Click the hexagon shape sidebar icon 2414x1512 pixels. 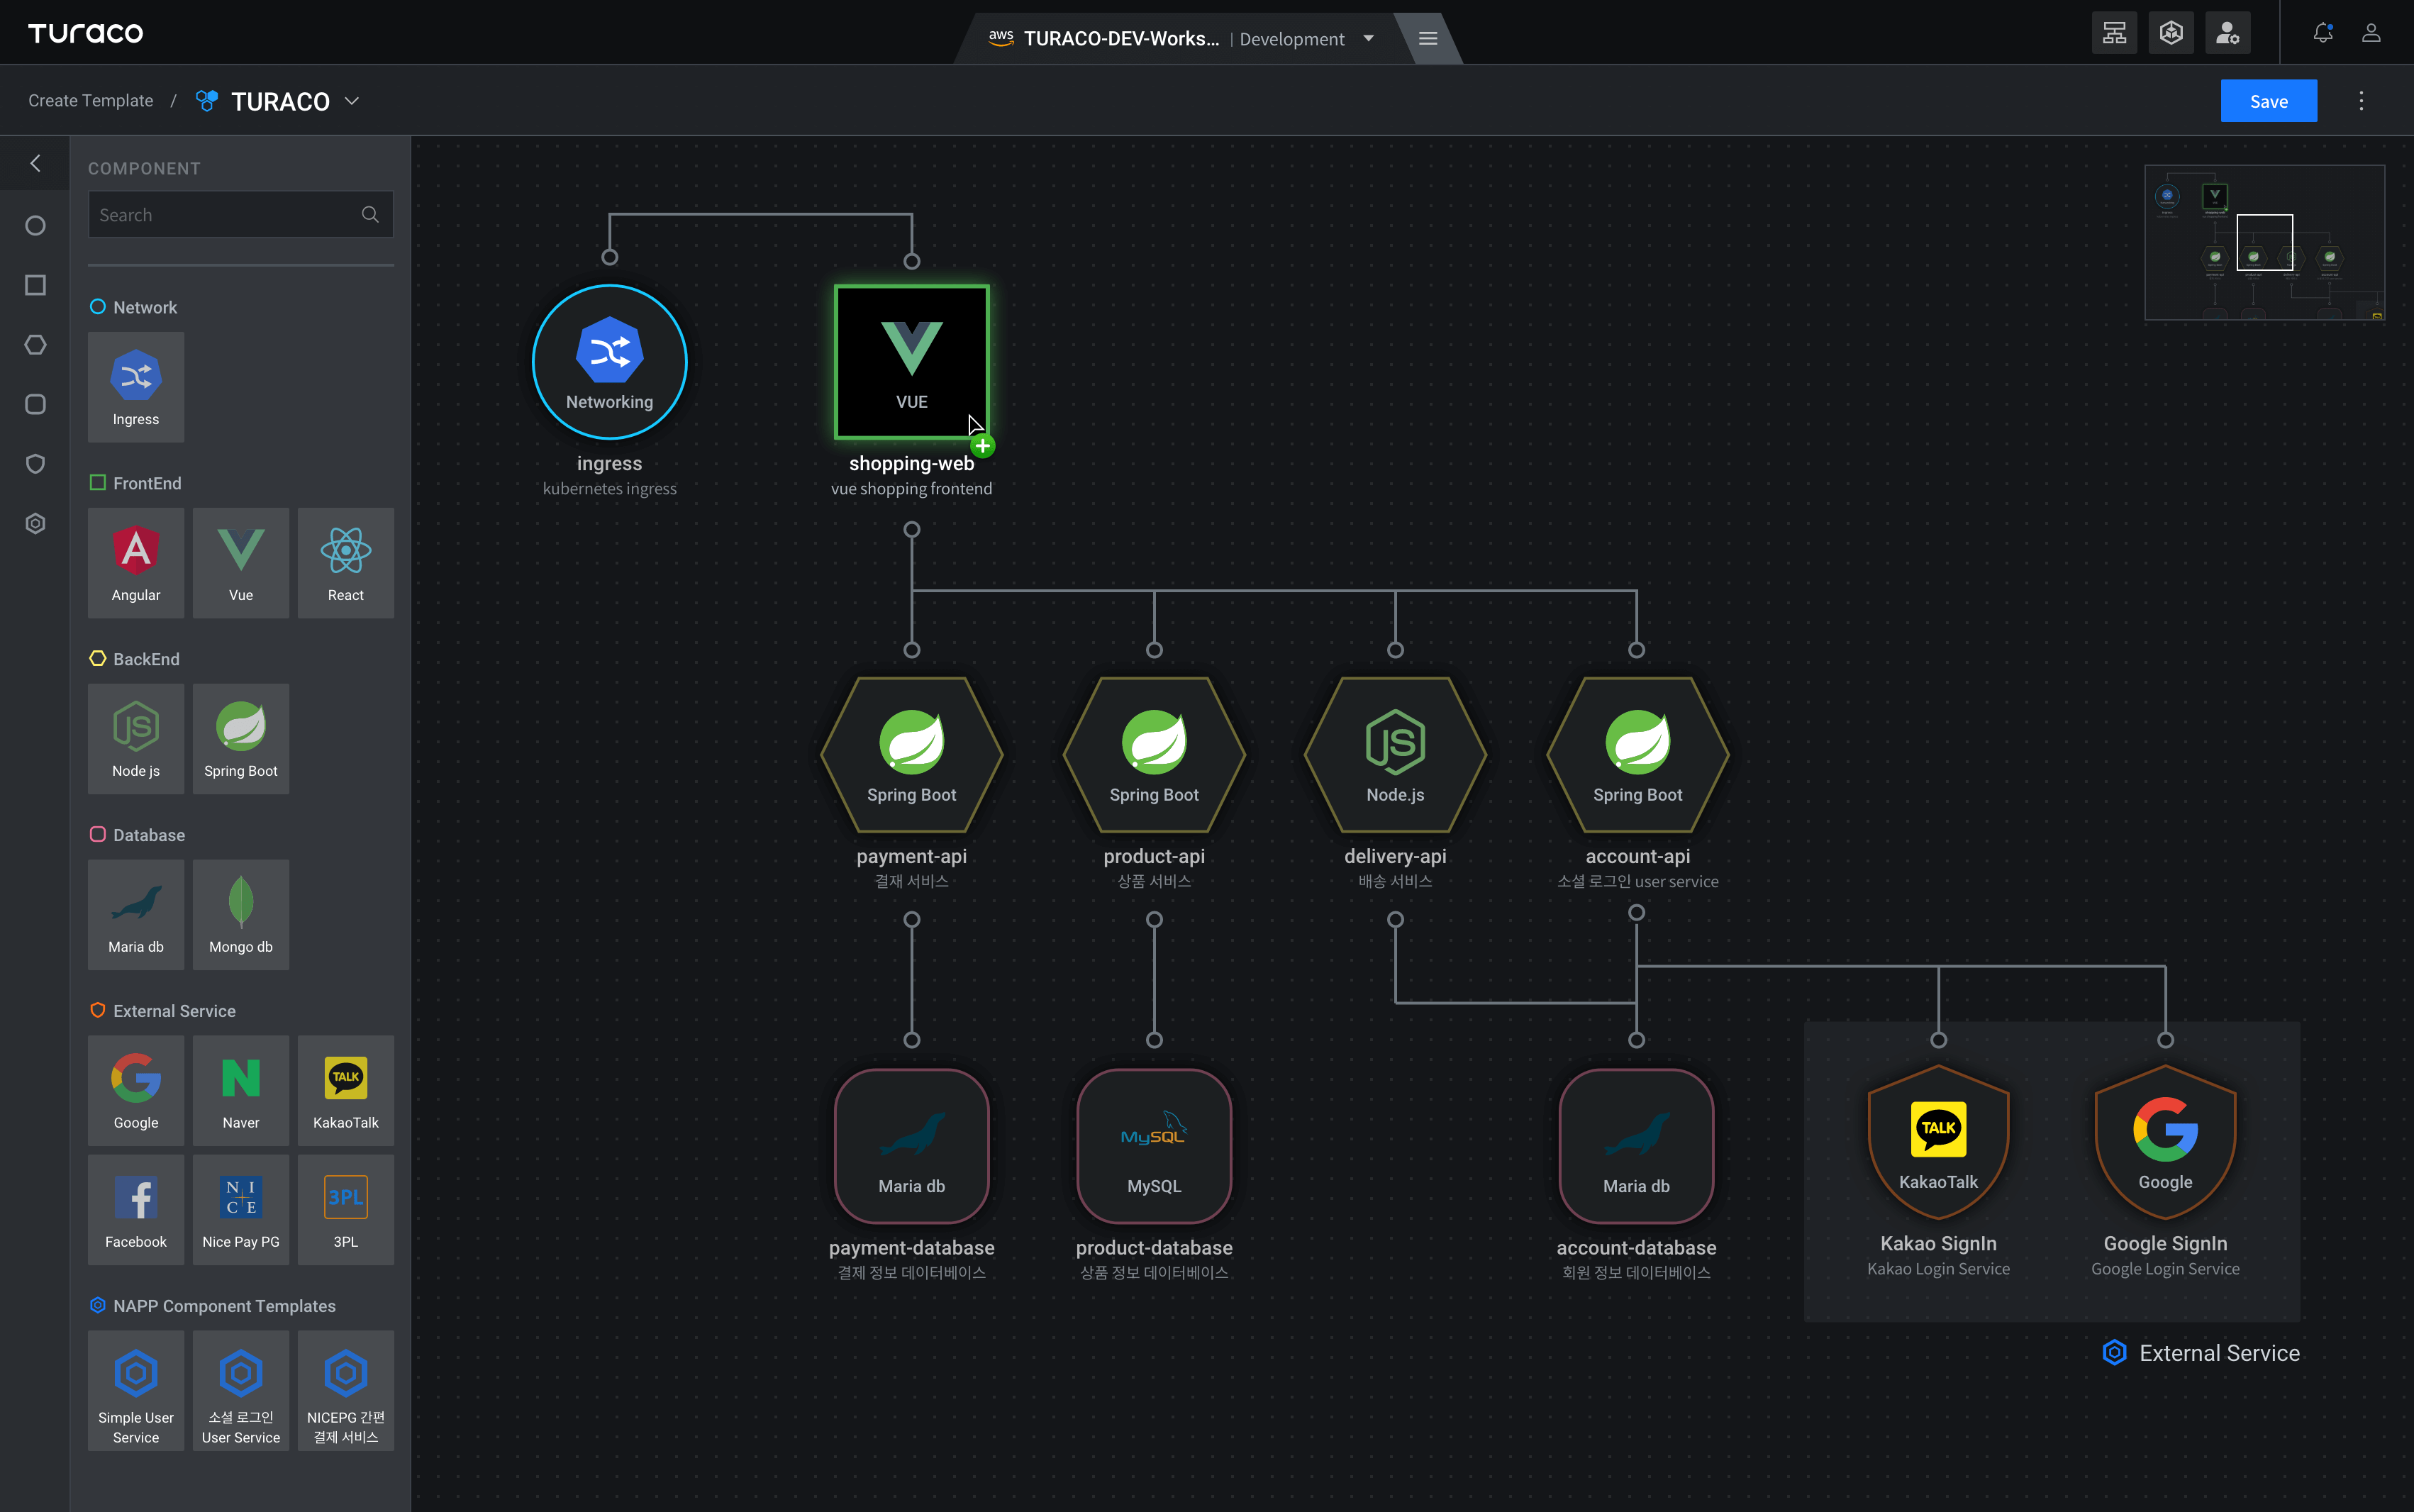pos(35,345)
